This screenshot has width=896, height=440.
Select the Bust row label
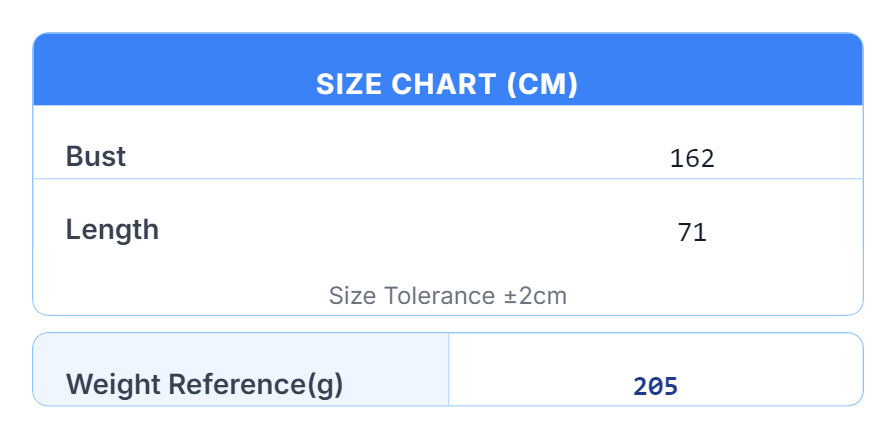(96, 157)
